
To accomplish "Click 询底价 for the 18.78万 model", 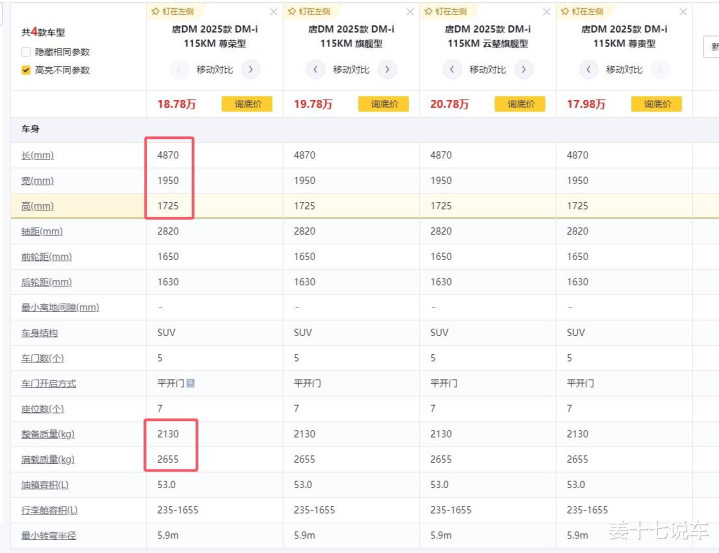I will pyautogui.click(x=247, y=104).
